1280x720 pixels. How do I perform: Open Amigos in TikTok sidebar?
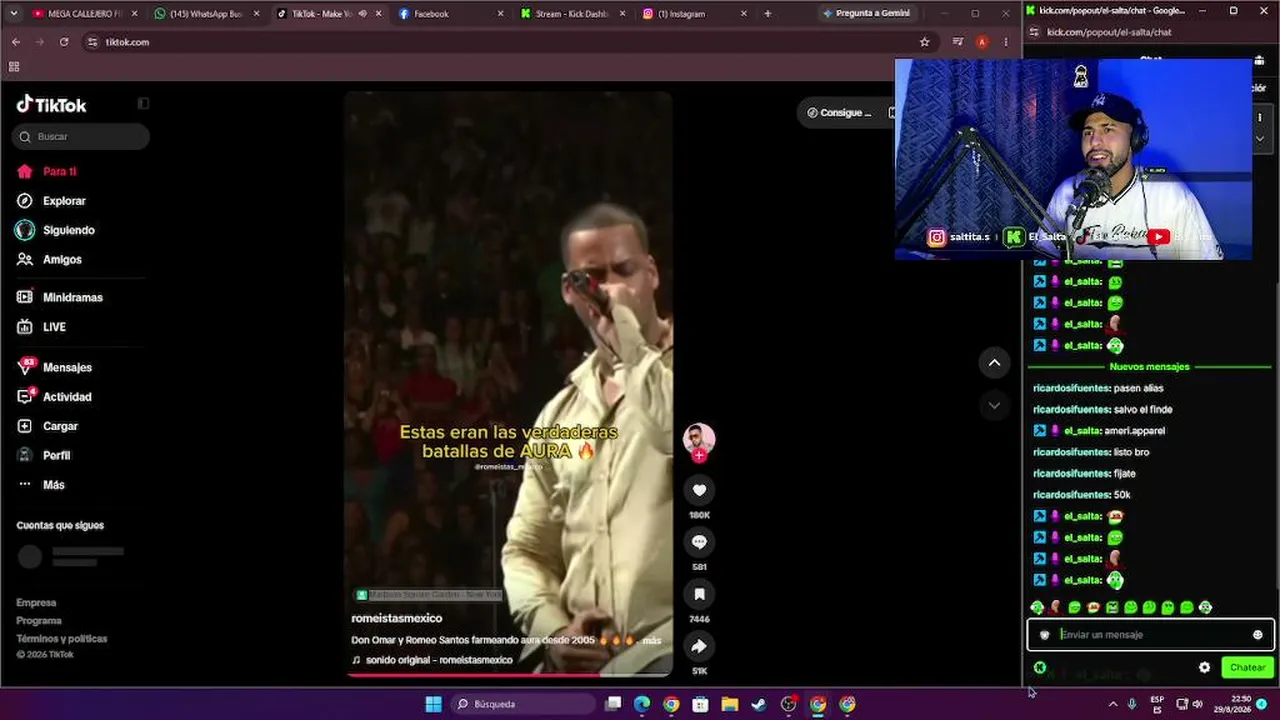click(62, 259)
